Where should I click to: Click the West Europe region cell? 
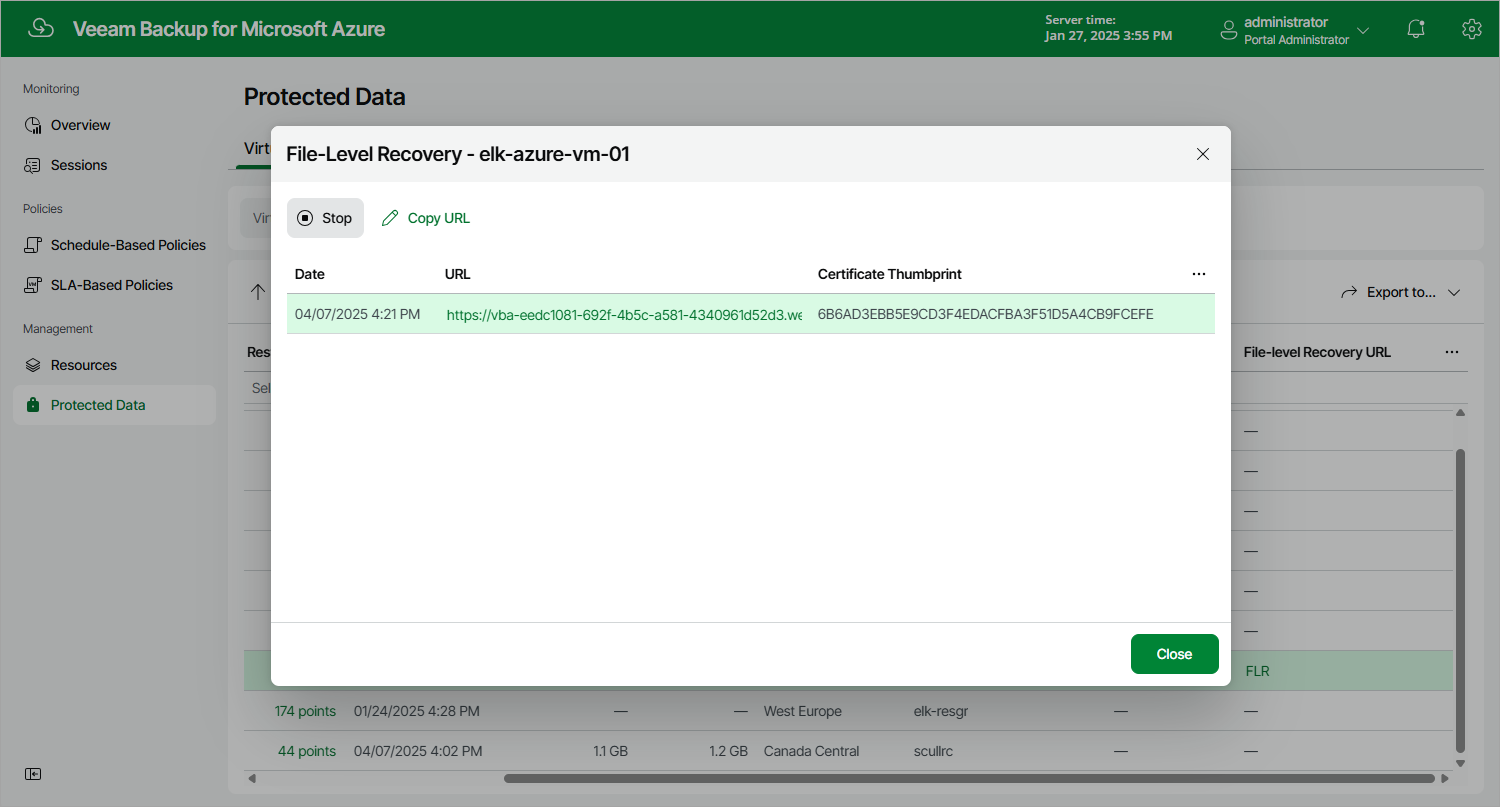803,711
